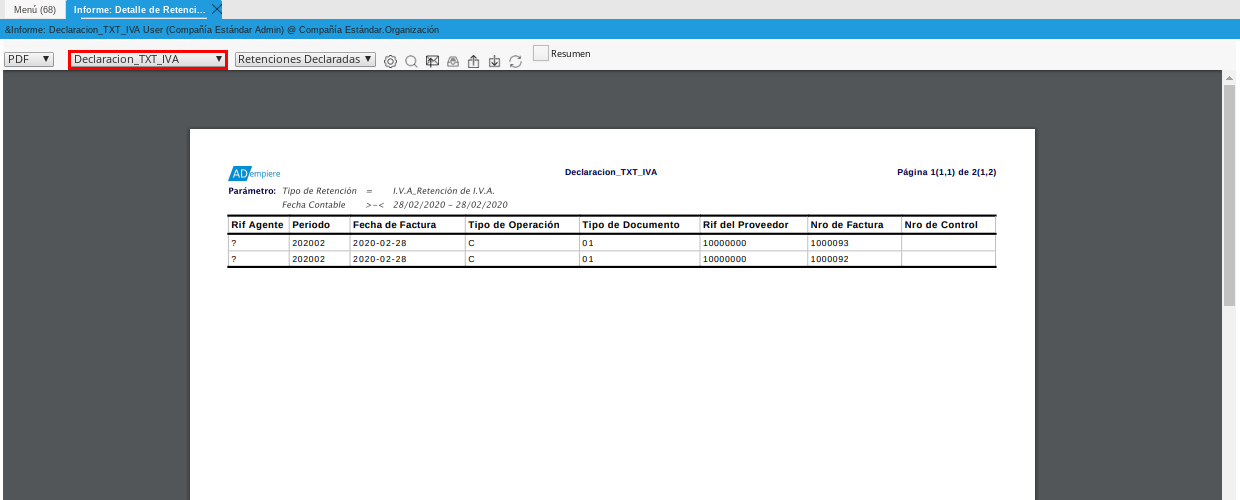Click the export upload arrow icon

[473, 61]
